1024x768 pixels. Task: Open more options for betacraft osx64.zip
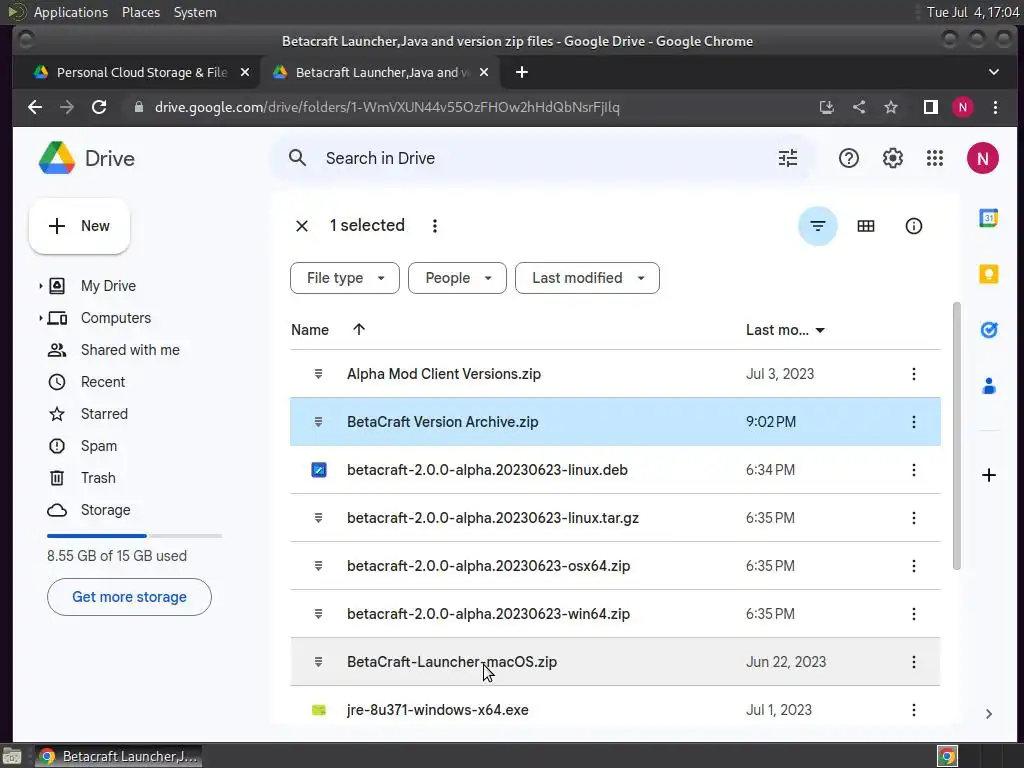[914, 566]
